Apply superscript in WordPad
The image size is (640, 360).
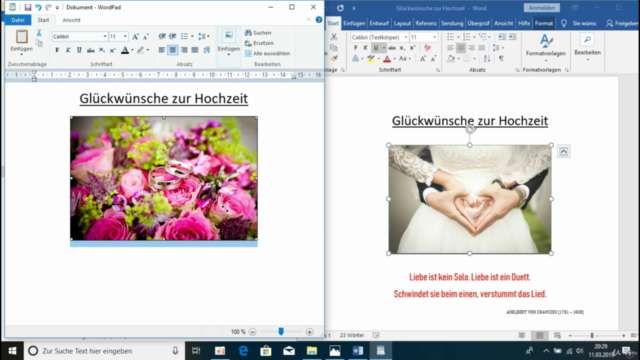tap(113, 50)
